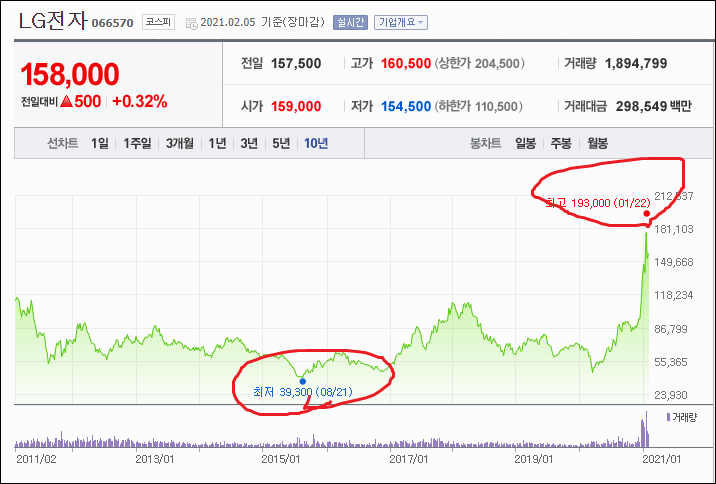Click the 최고 193,000 (01/22) label
The width and height of the screenshot is (716, 484).
point(598,203)
